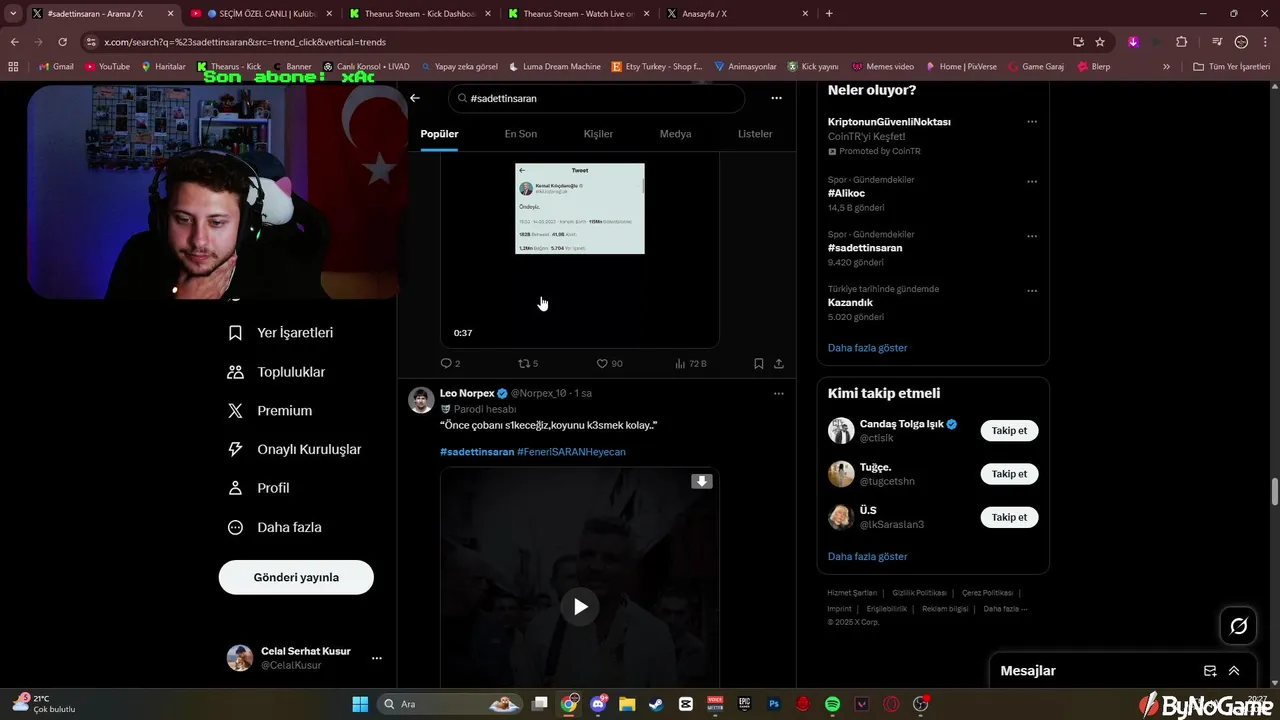
Task: Open Onaylı Kuruluşlar page
Action: (295, 450)
